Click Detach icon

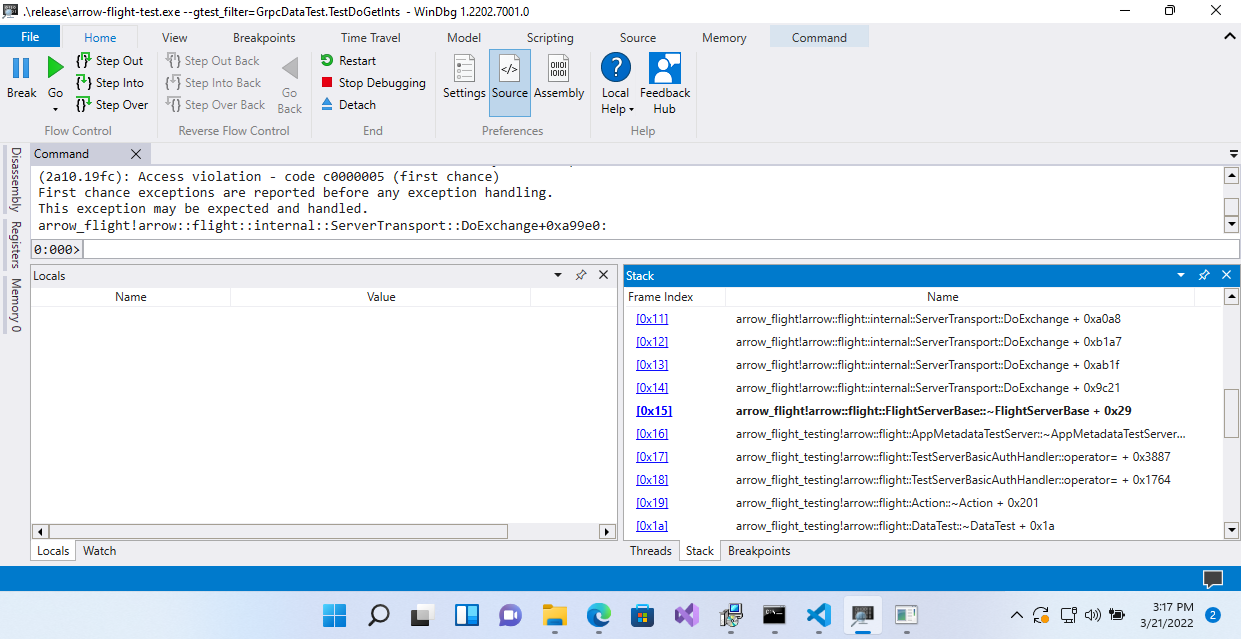click(327, 104)
